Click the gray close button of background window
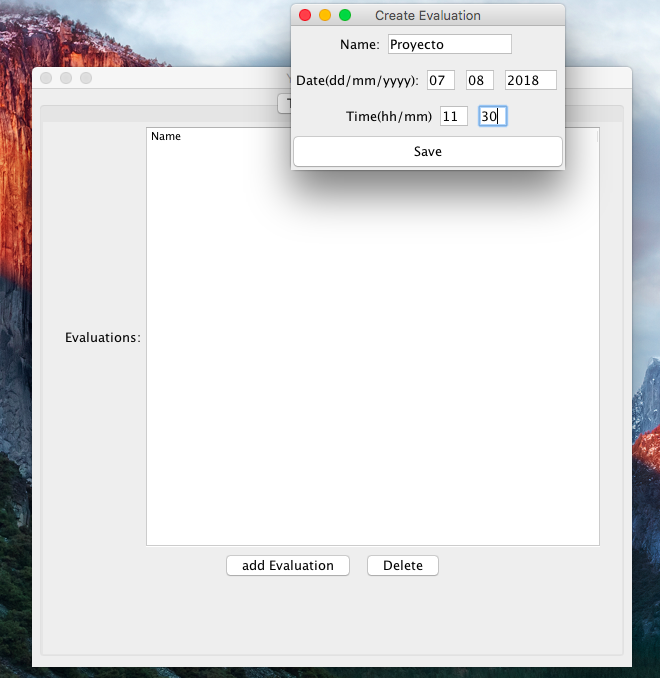This screenshot has width=660, height=678. pyautogui.click(x=46, y=78)
